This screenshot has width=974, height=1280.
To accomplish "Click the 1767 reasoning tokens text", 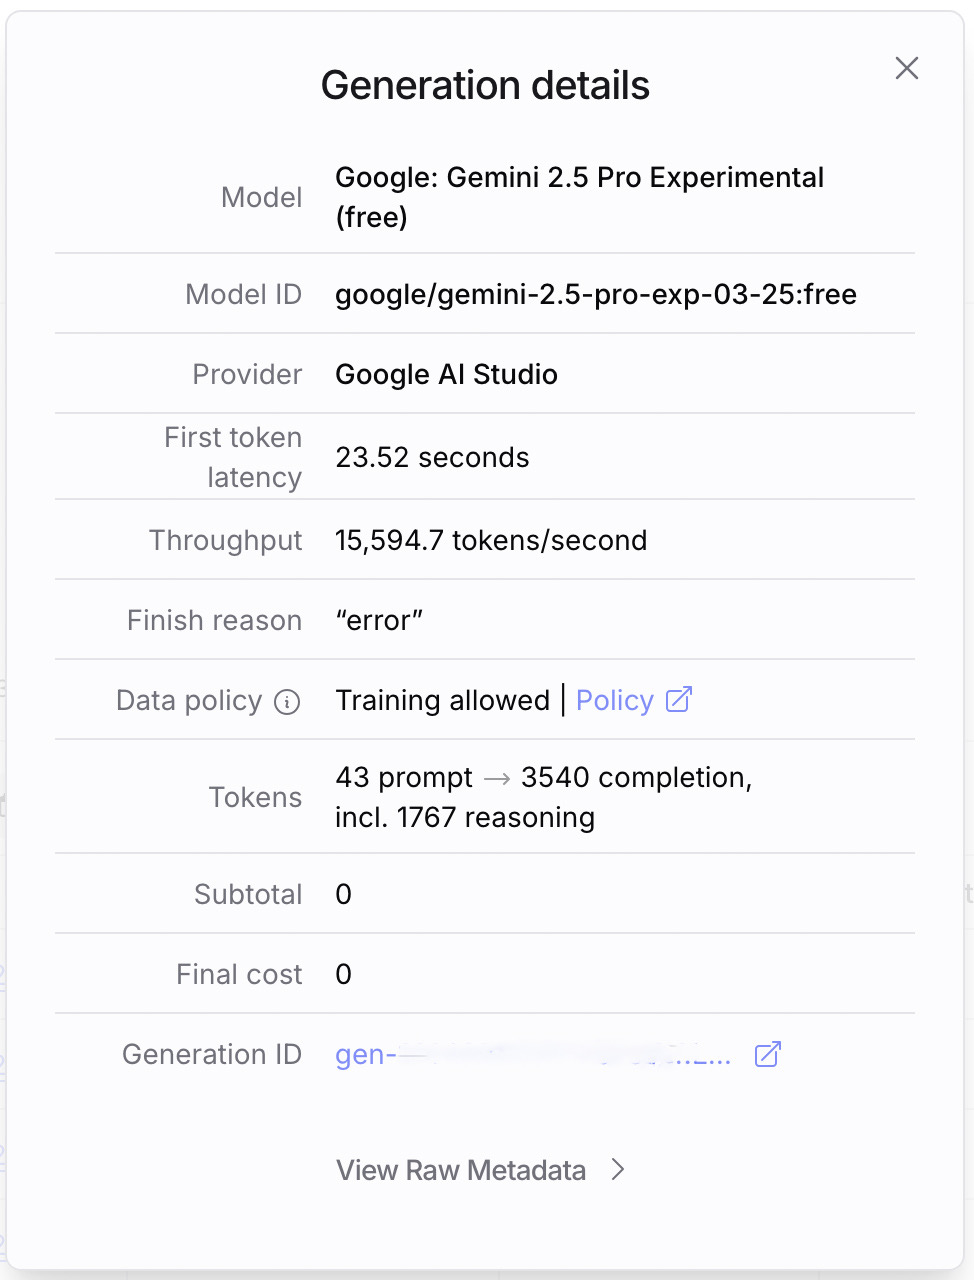I will (496, 817).
